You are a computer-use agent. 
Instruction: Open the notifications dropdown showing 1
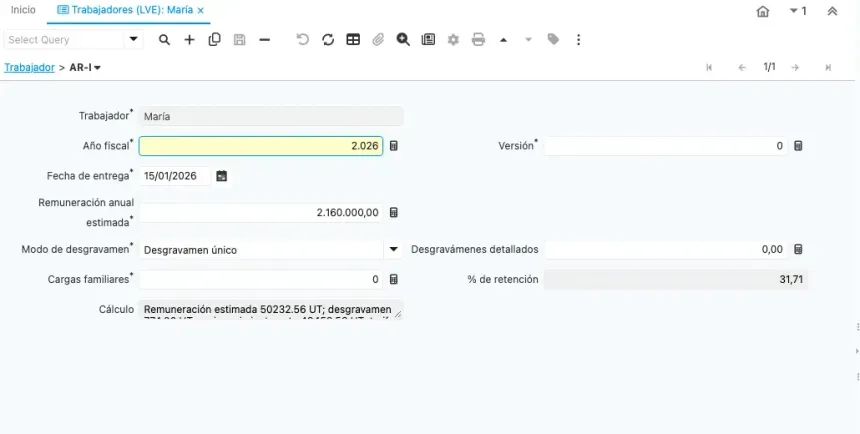pyautogui.click(x=798, y=11)
